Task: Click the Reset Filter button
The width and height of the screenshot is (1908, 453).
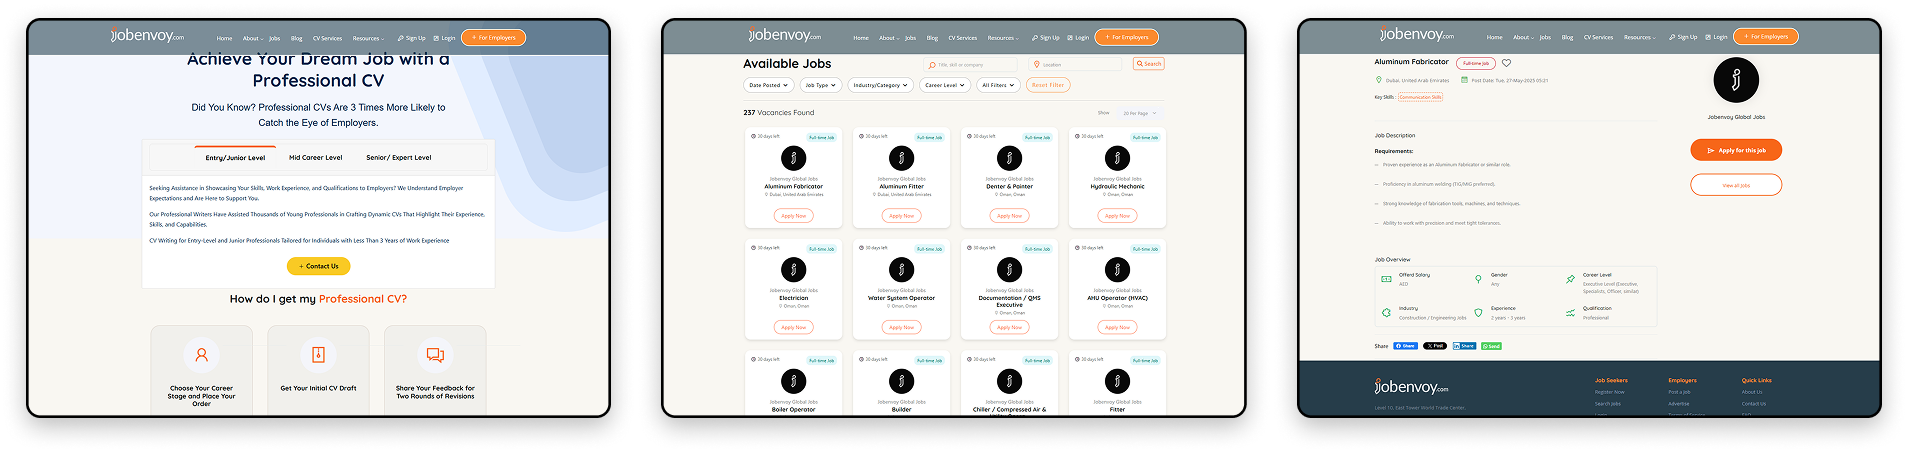Action: [1047, 85]
